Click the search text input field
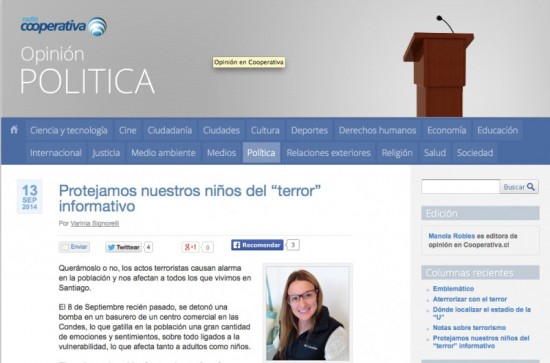This screenshot has height=363, width=550. (461, 187)
